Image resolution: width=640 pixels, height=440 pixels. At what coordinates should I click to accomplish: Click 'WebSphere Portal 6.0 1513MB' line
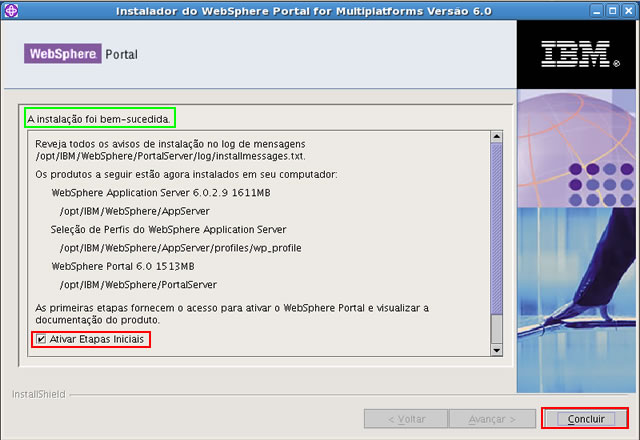coord(123,267)
